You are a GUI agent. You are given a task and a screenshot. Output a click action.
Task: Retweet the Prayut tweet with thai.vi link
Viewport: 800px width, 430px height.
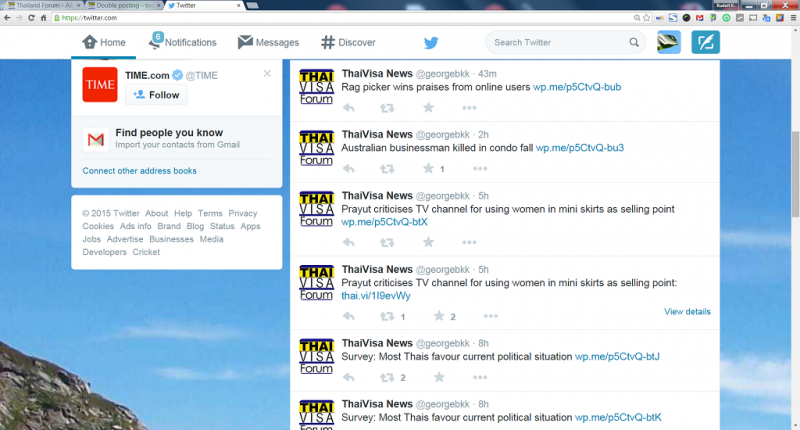click(x=387, y=316)
